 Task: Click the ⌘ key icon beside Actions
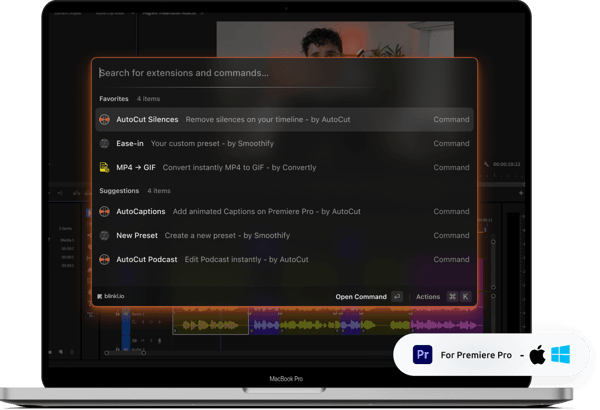[452, 297]
